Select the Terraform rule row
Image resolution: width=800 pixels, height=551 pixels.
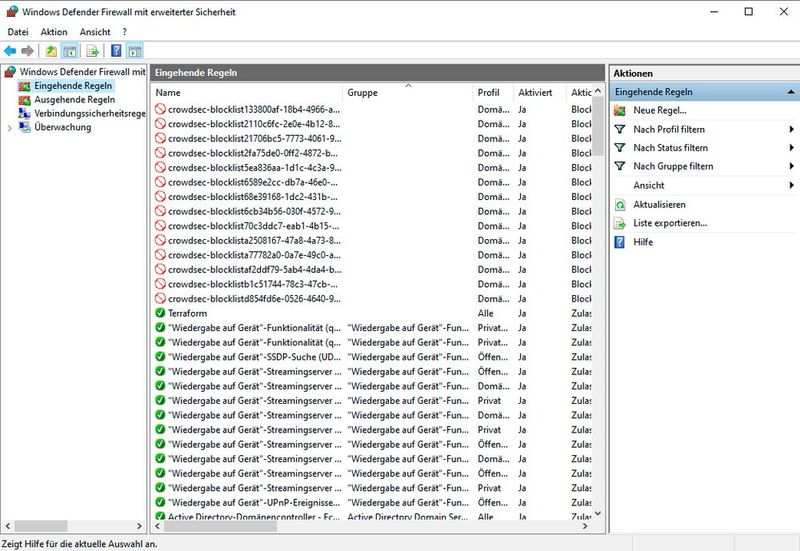372,313
